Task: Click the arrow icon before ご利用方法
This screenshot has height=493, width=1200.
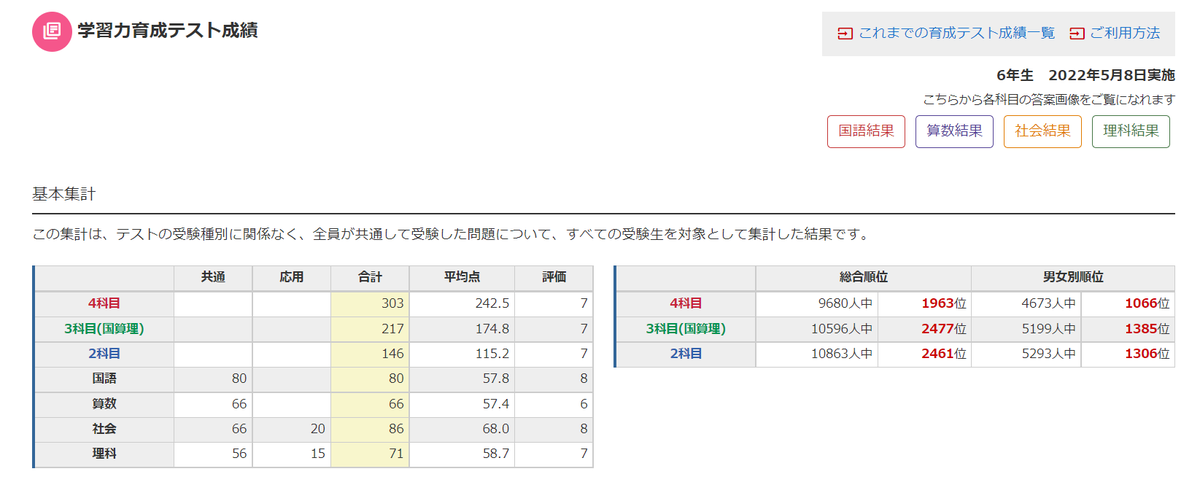Action: click(1076, 33)
